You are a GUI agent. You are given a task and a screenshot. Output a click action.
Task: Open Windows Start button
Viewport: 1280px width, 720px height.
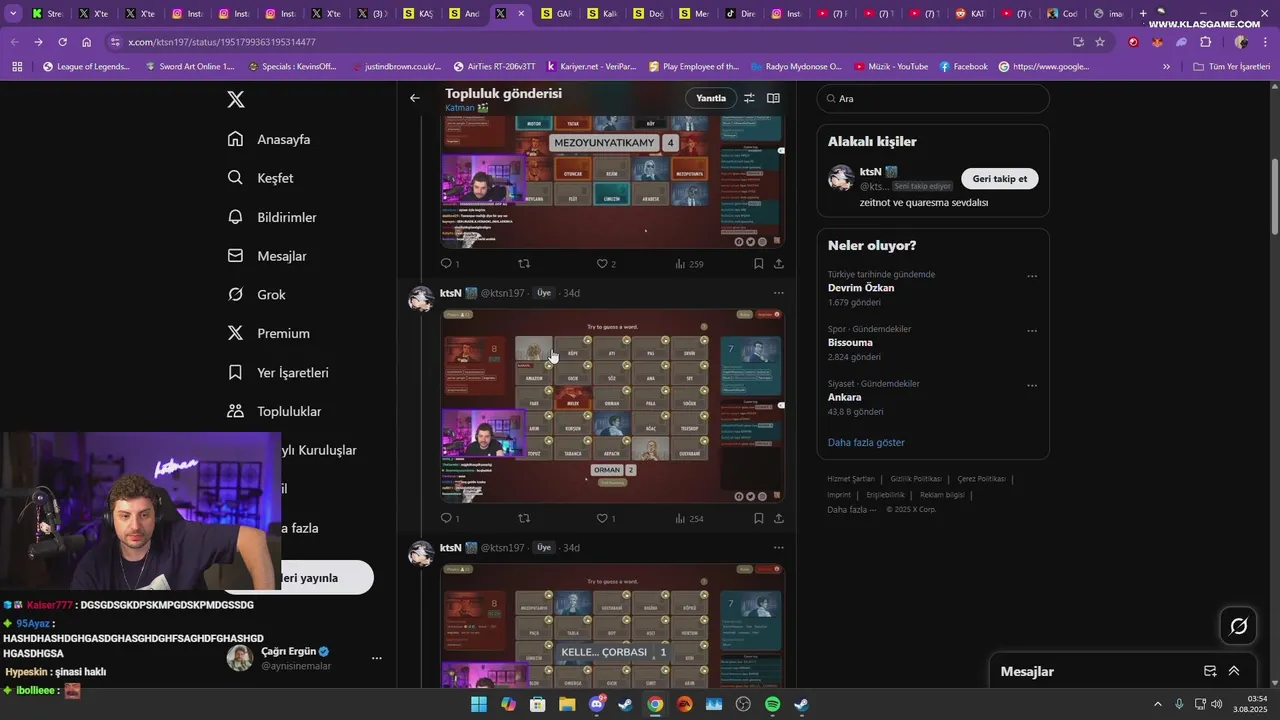pyautogui.click(x=479, y=704)
